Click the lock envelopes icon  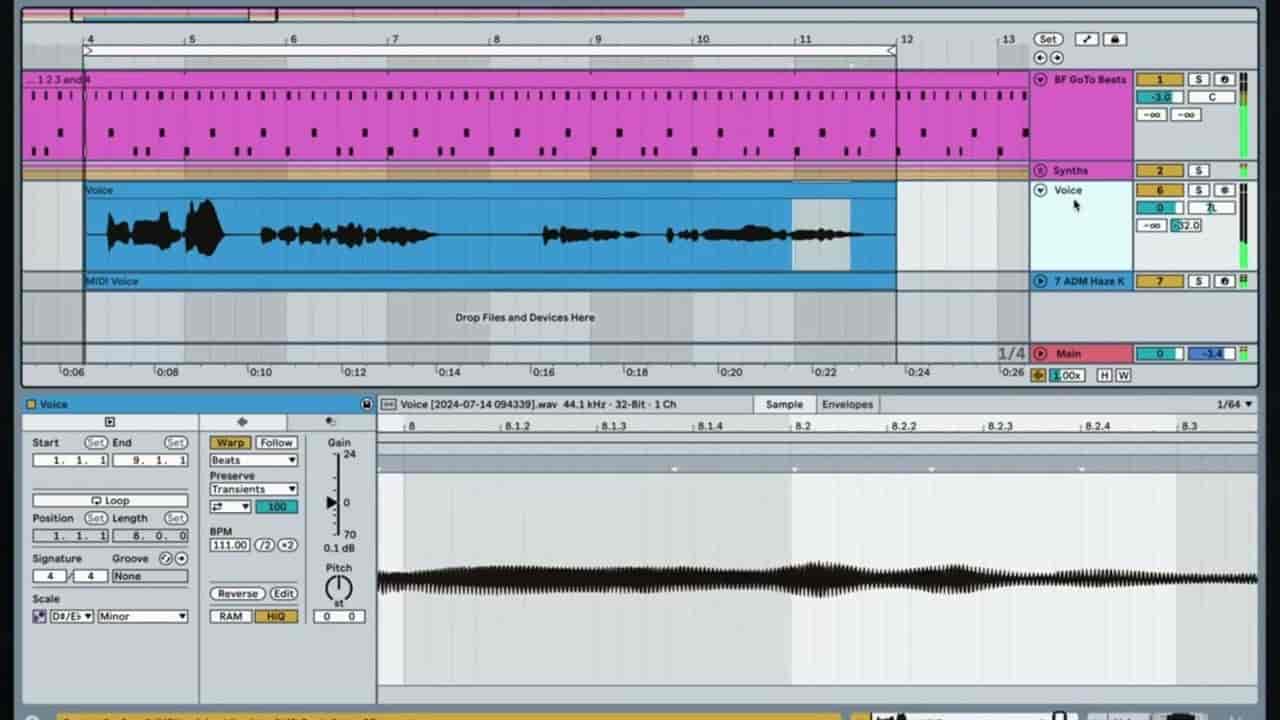point(1115,39)
